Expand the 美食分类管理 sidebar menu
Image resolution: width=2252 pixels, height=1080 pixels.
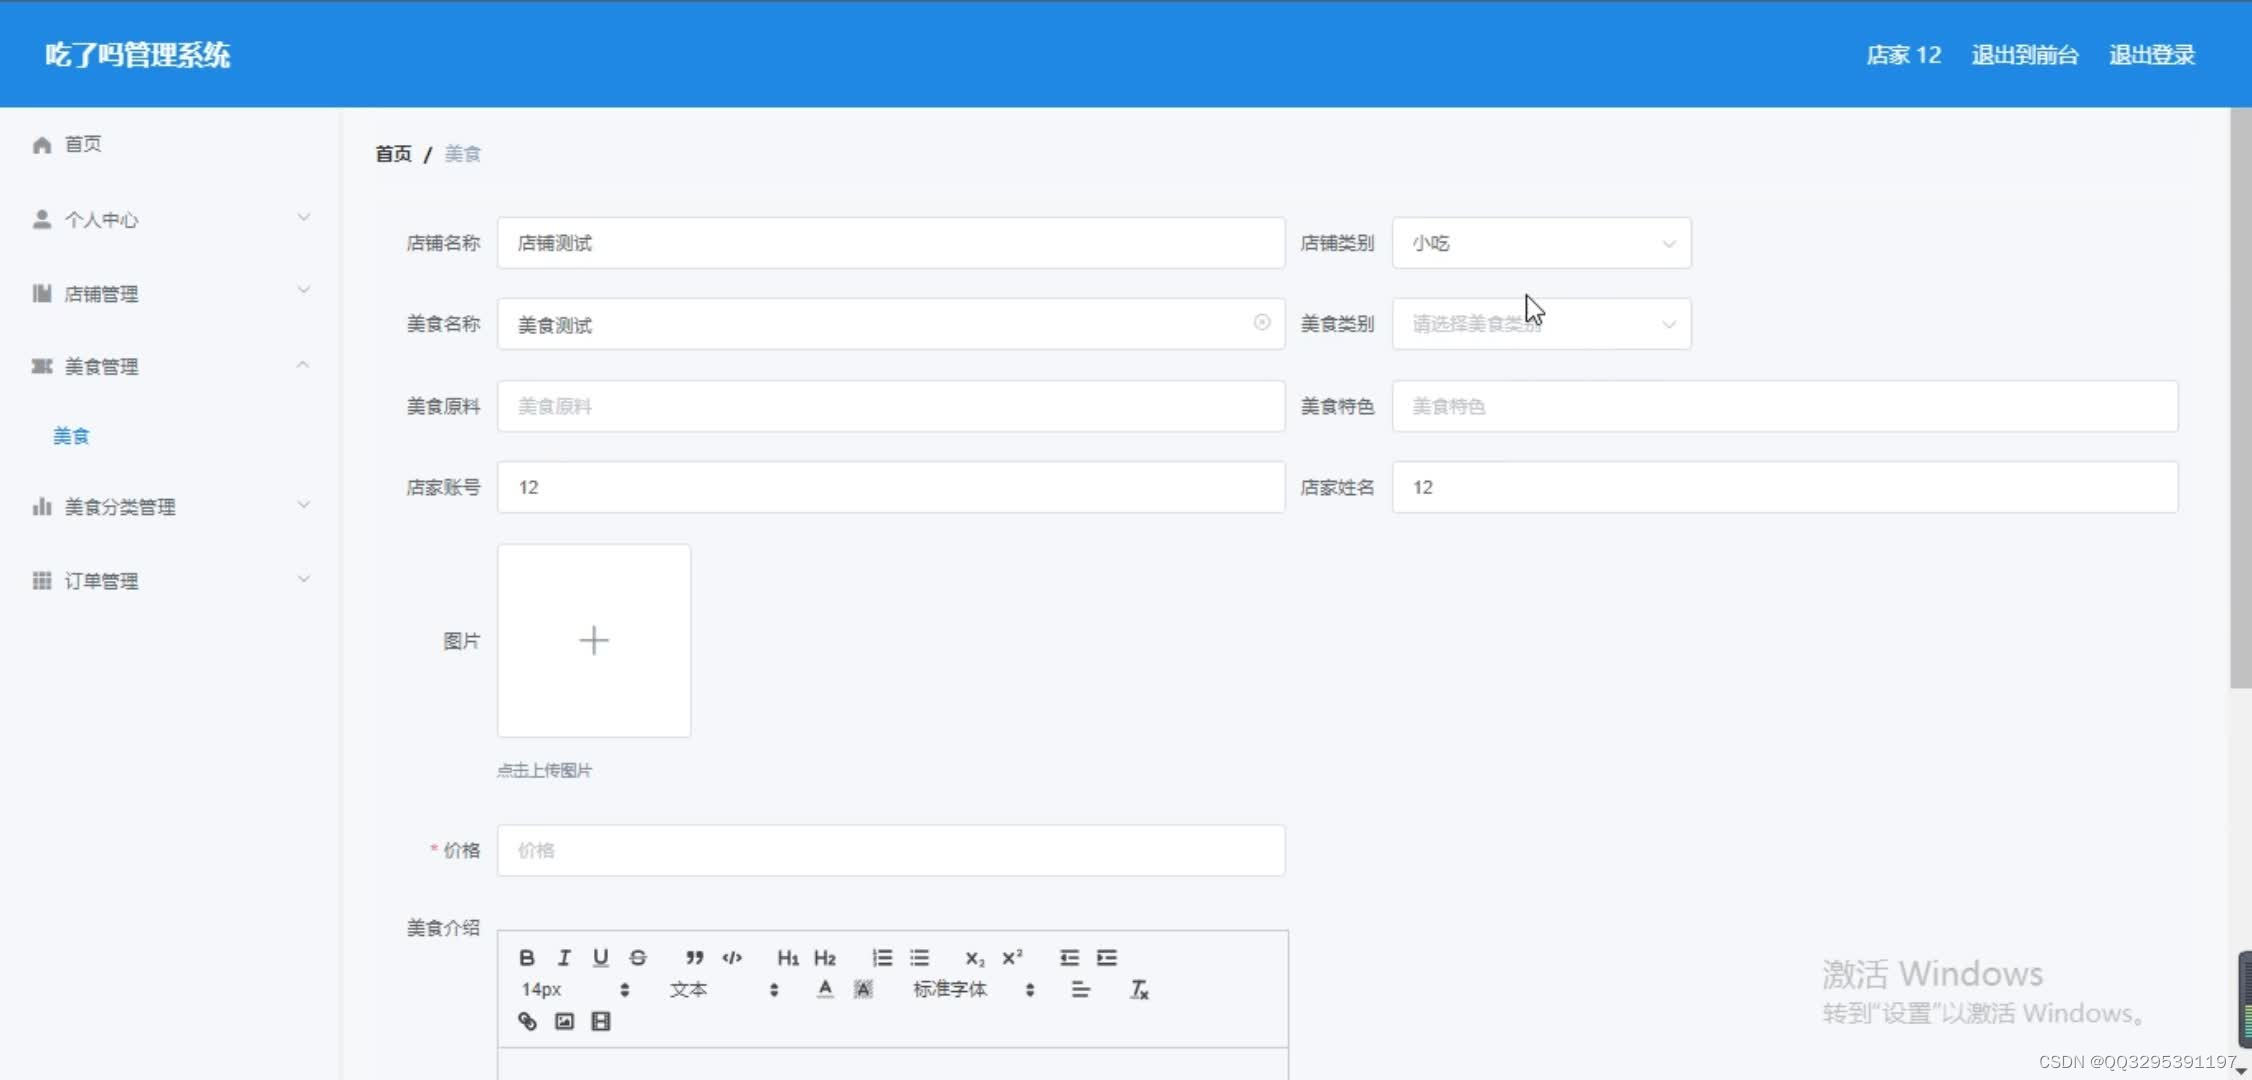click(x=170, y=507)
